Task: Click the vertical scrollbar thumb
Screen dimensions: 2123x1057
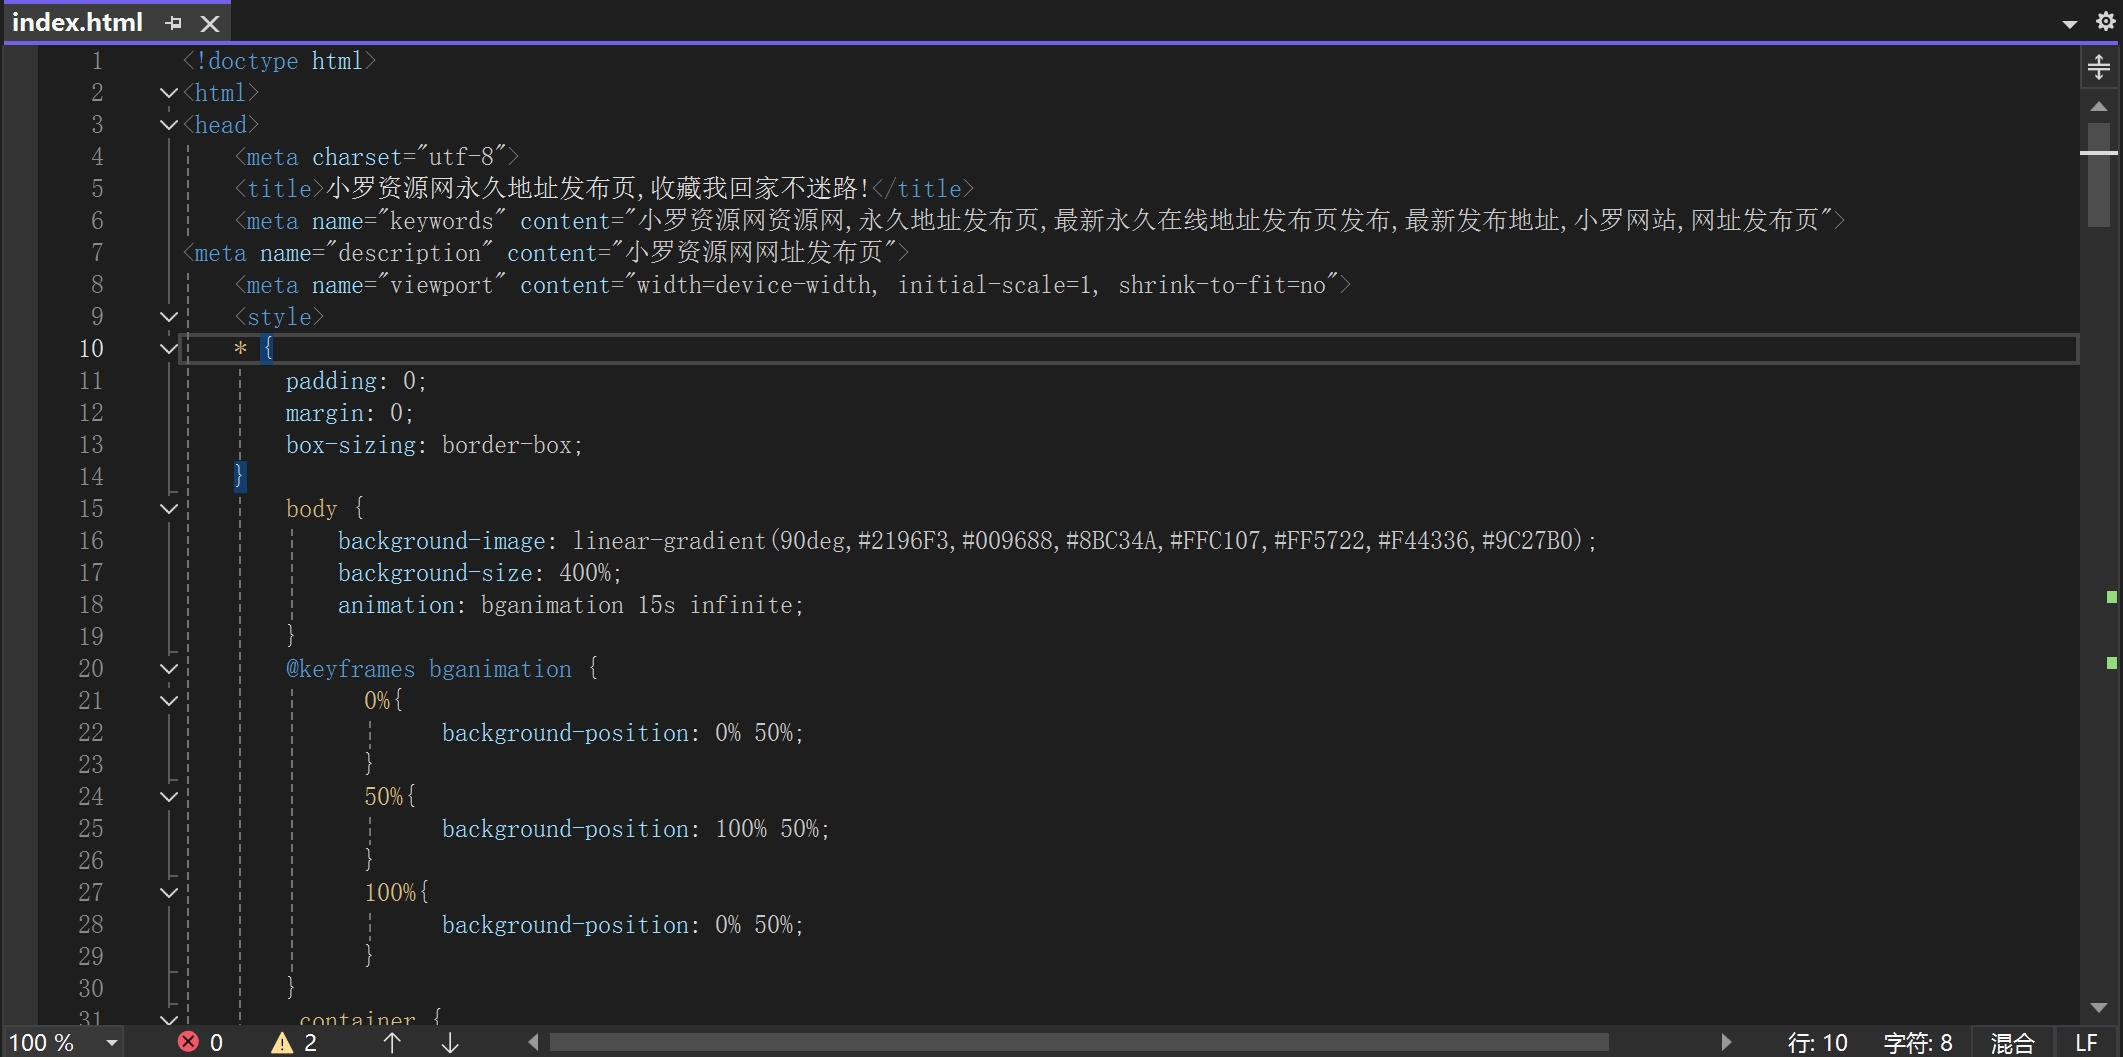Action: point(2099,175)
